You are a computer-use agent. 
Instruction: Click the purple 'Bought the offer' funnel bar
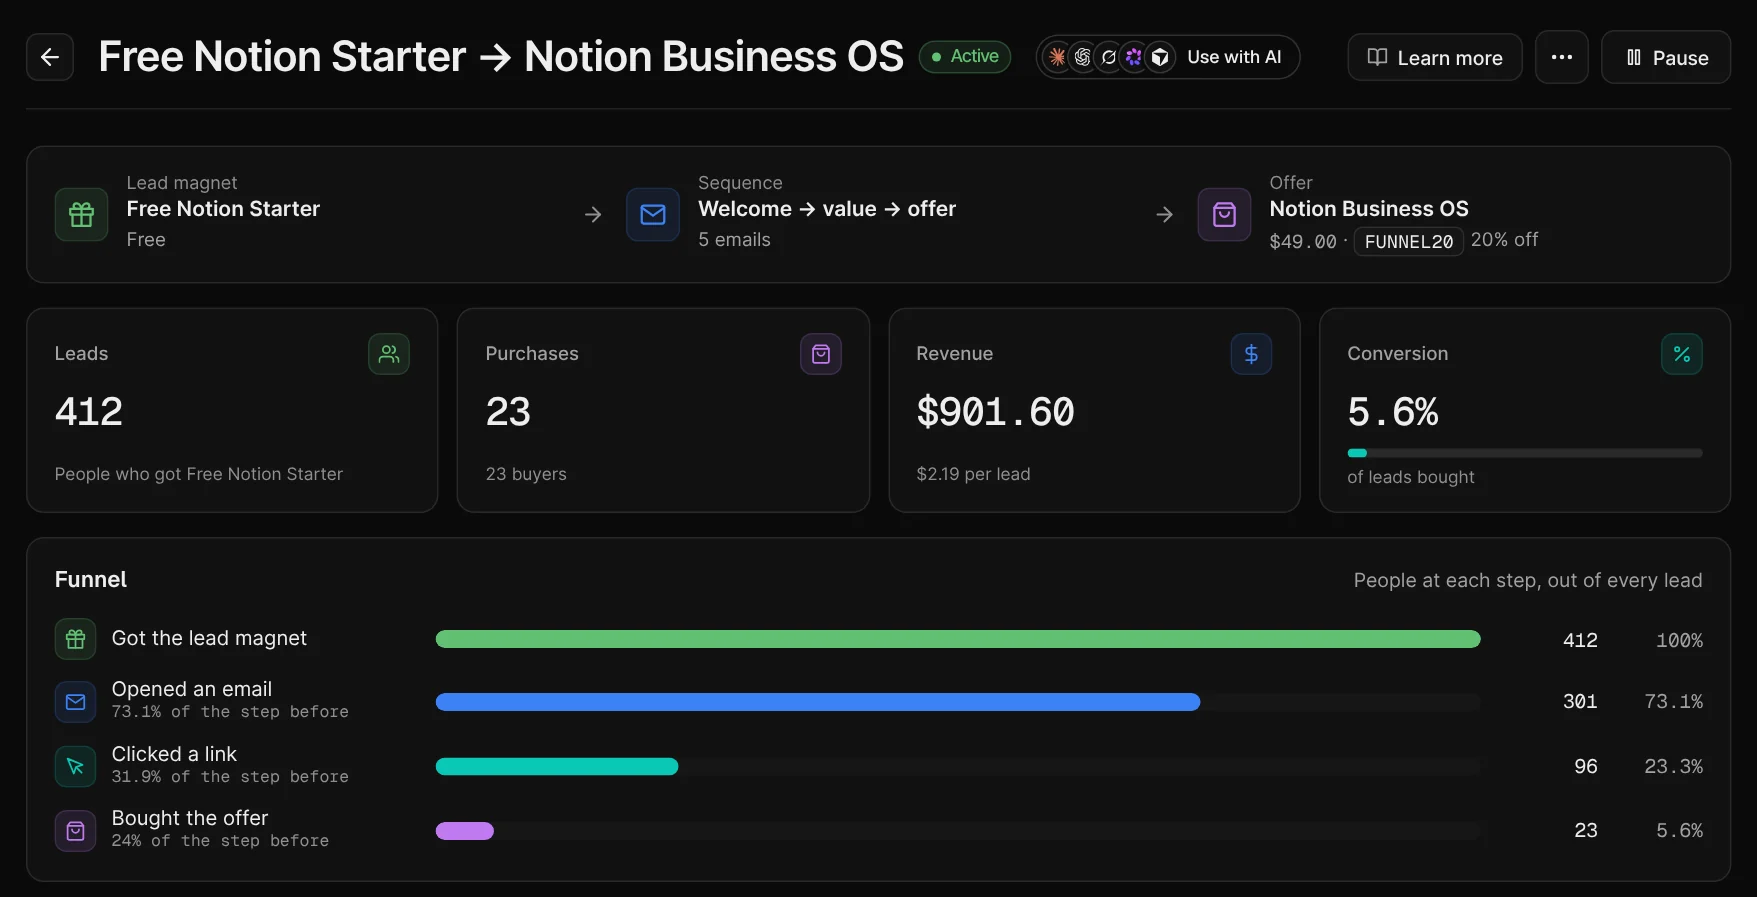[x=465, y=830]
